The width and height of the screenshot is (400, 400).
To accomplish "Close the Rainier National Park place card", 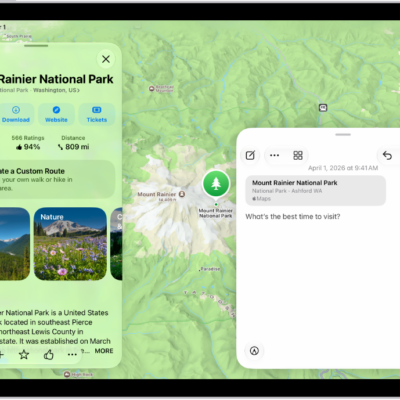I will [x=106, y=59].
